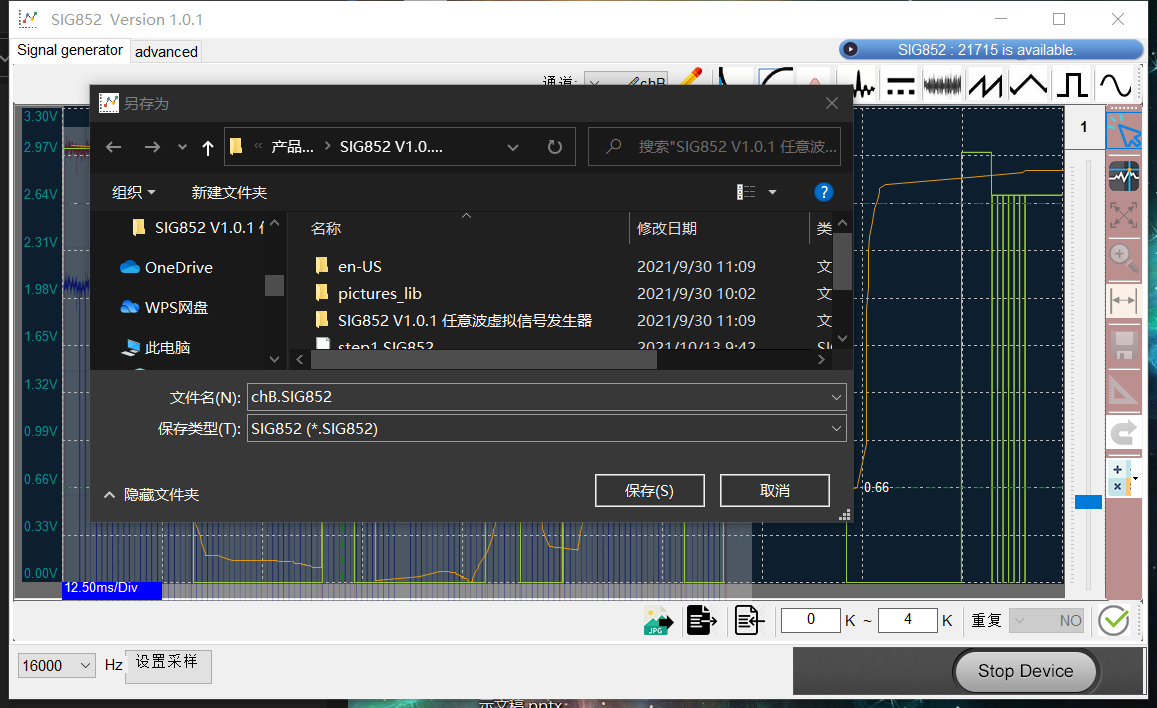Click the file list vertical scrollbar
Screen dimensions: 1157x708
(x=843, y=262)
